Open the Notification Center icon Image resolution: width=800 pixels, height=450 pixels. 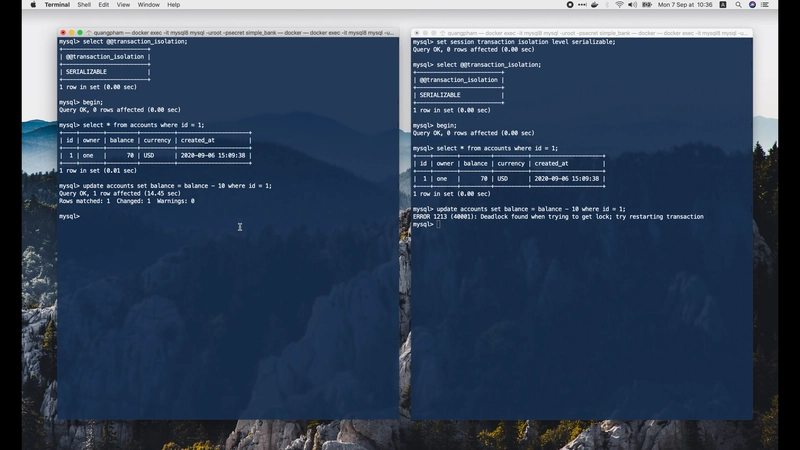pos(765,5)
